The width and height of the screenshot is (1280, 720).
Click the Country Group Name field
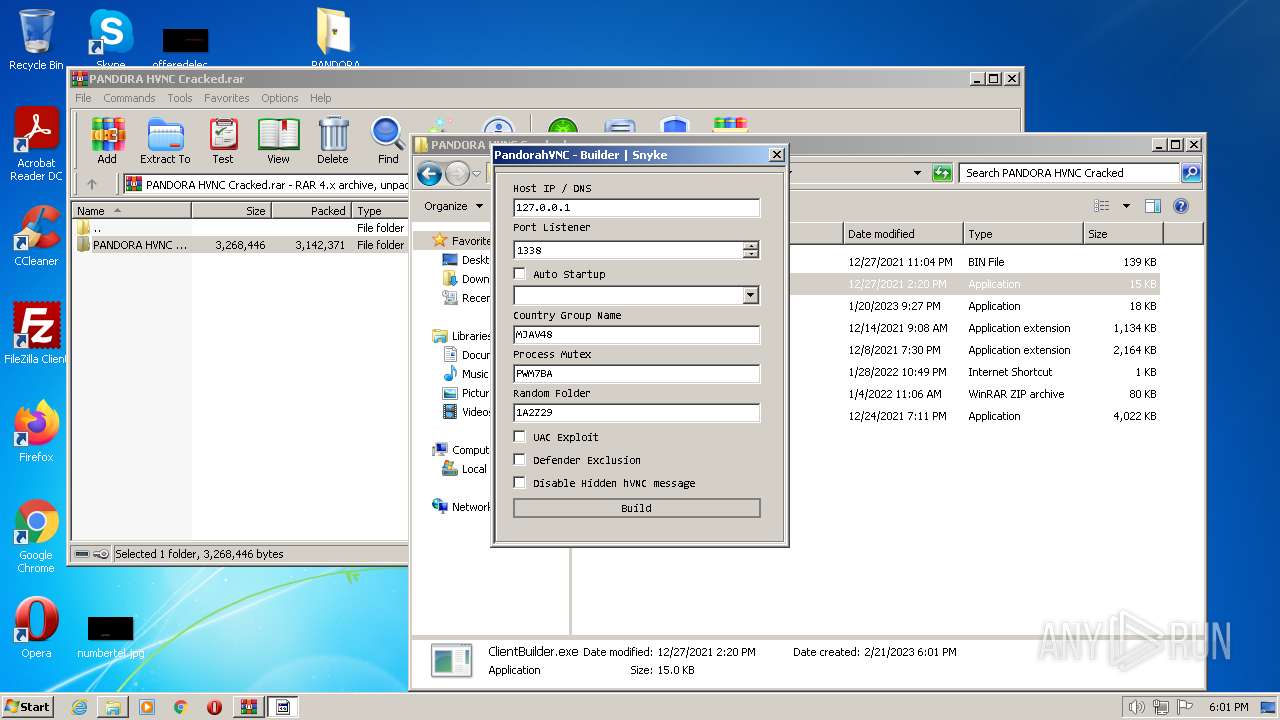[636, 335]
